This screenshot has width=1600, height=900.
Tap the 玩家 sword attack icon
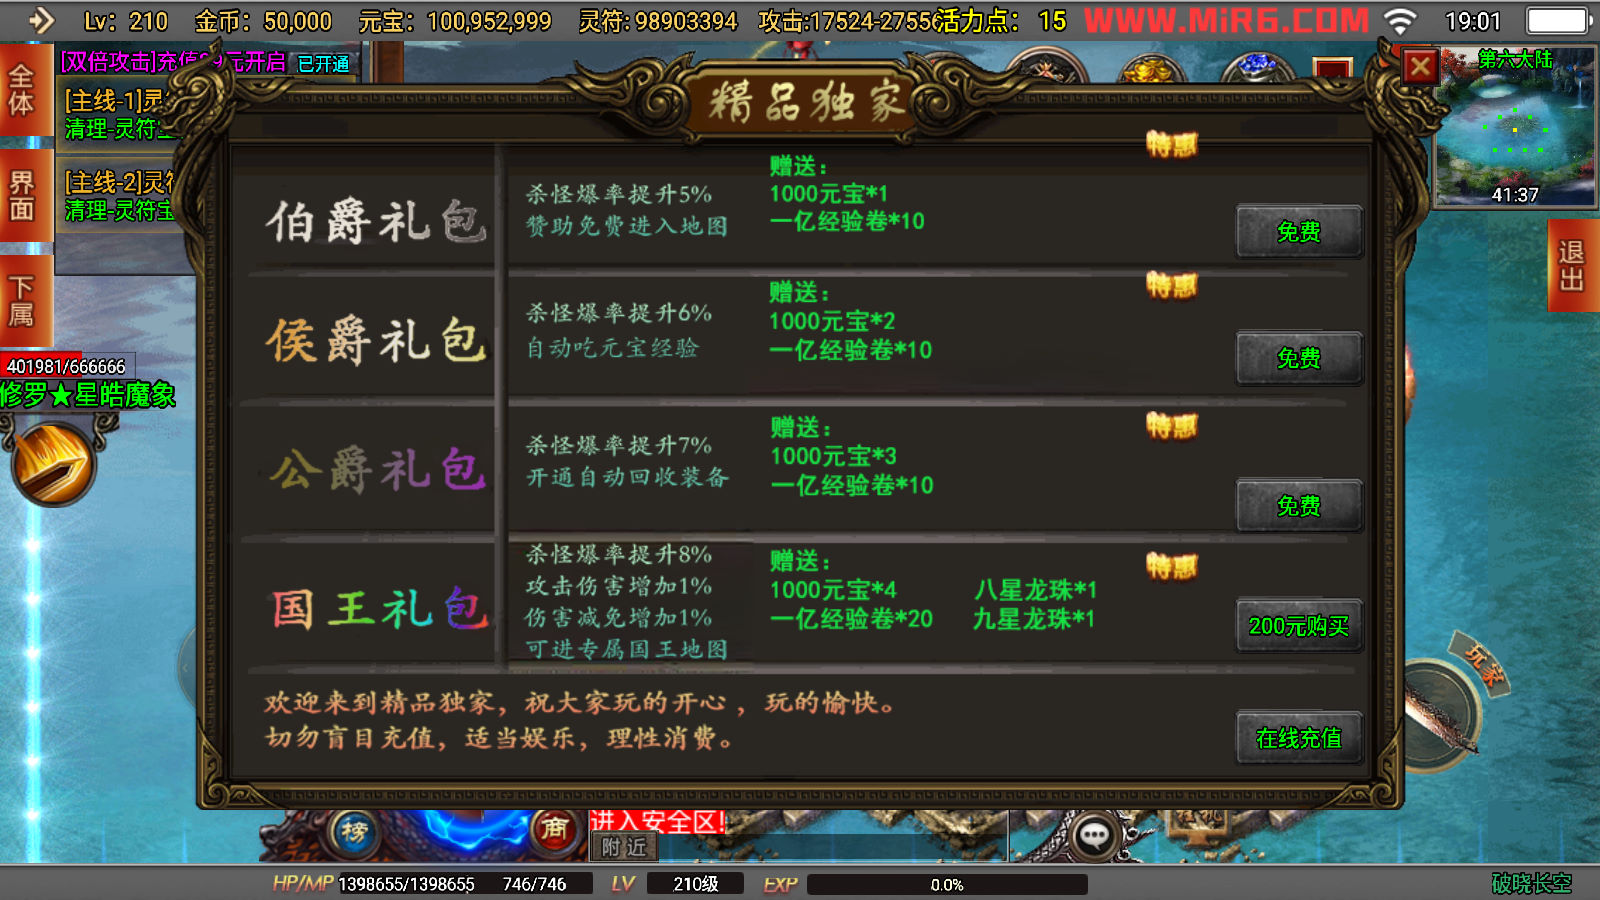(1450, 700)
